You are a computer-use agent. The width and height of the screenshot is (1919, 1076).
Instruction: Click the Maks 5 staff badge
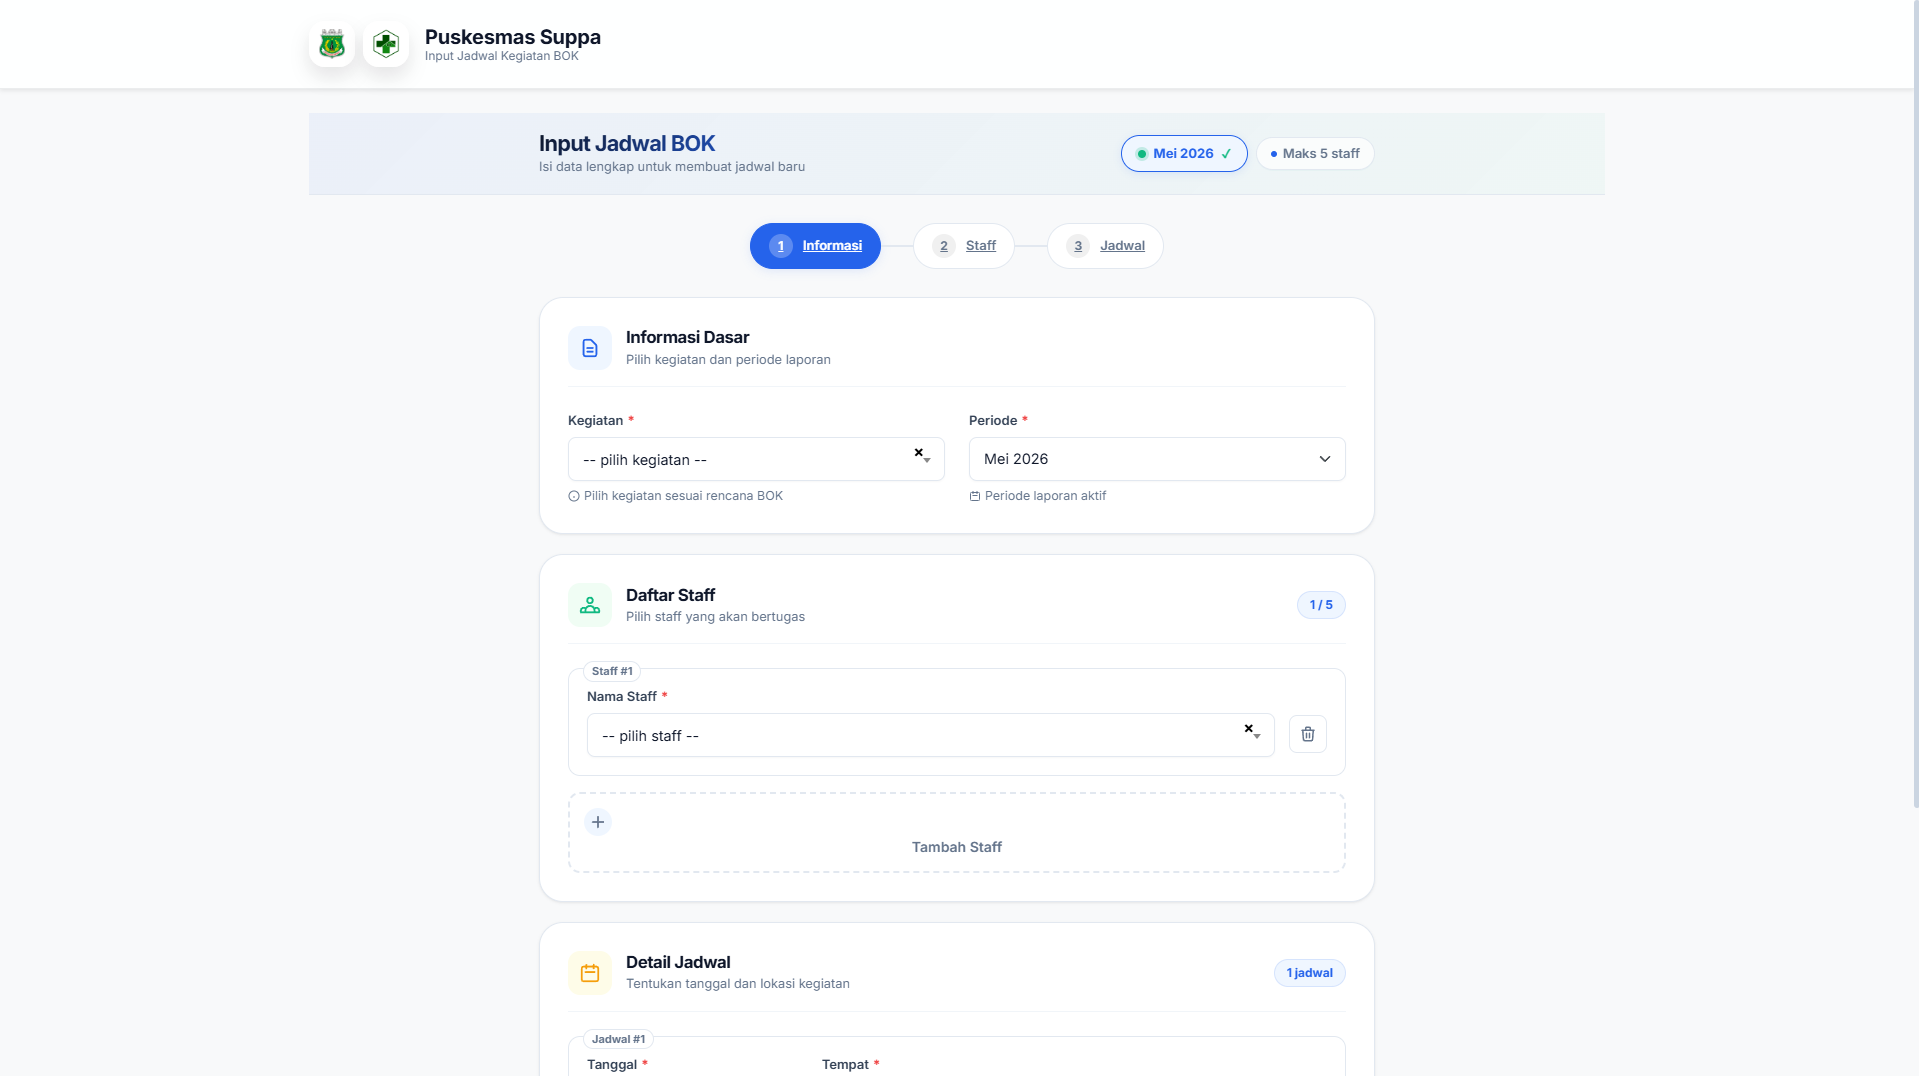point(1315,154)
